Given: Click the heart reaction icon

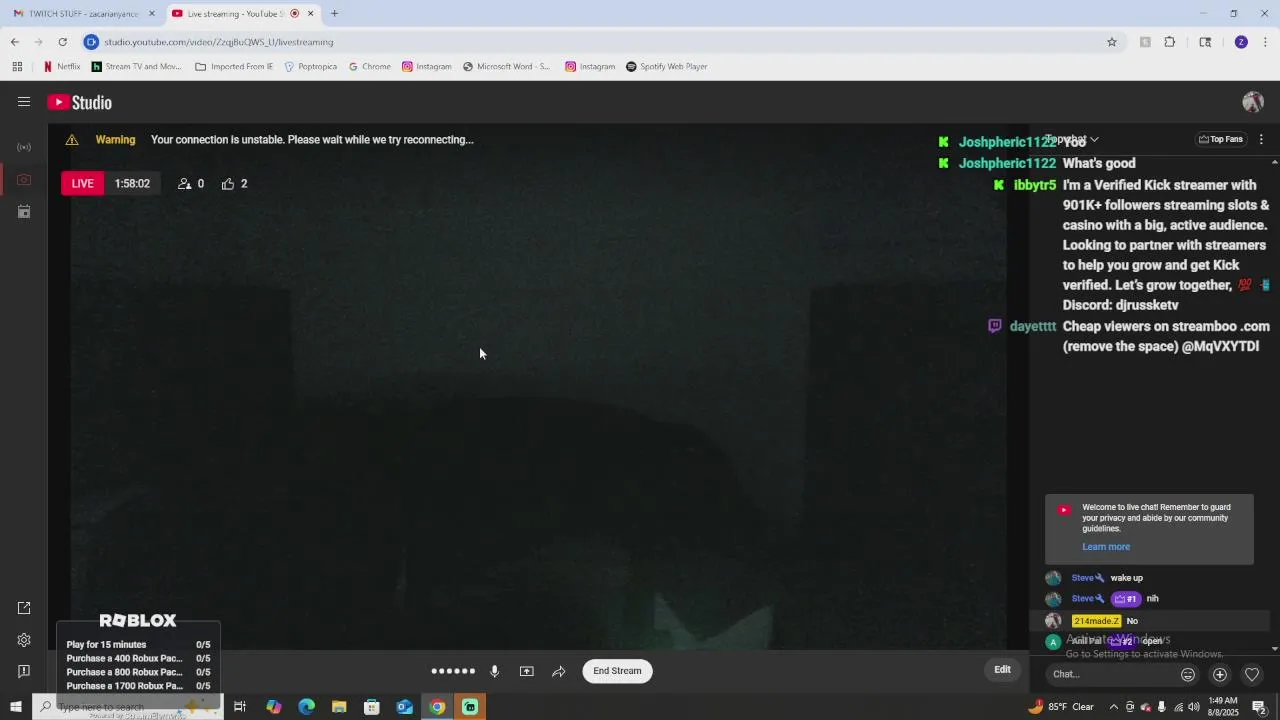Looking at the screenshot, I should (x=1252, y=674).
